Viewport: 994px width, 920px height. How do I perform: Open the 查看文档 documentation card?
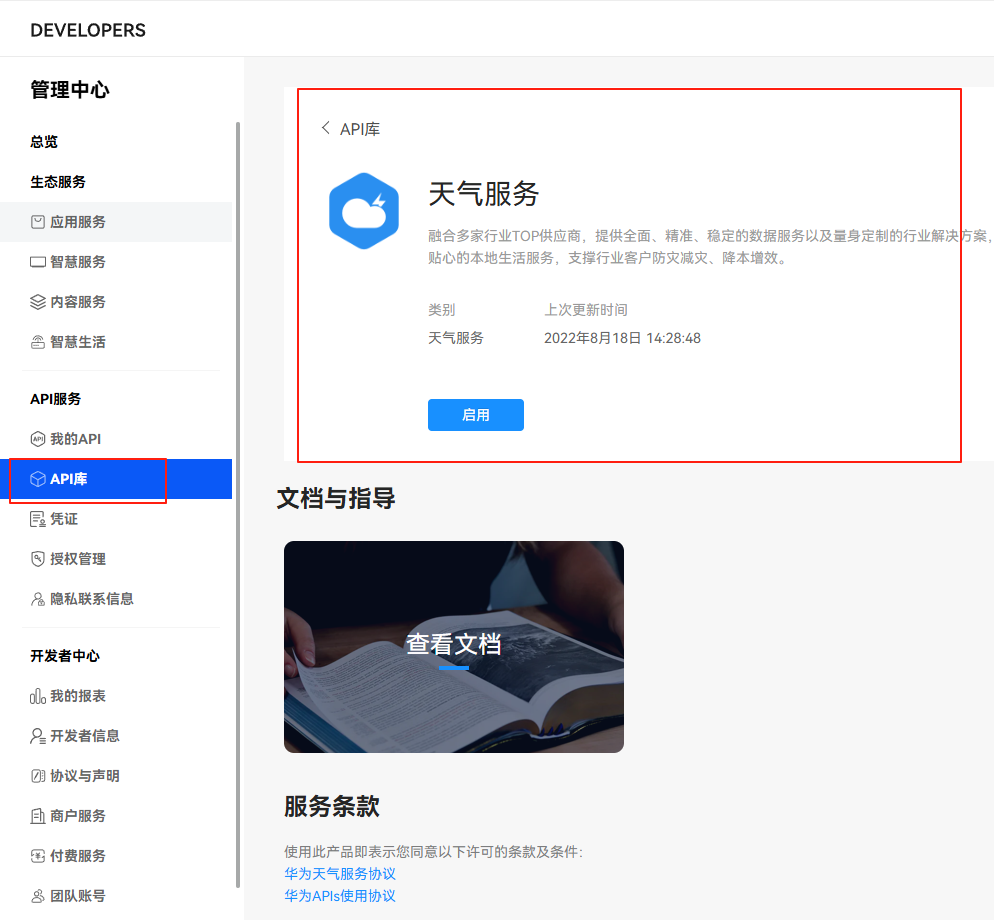point(454,647)
